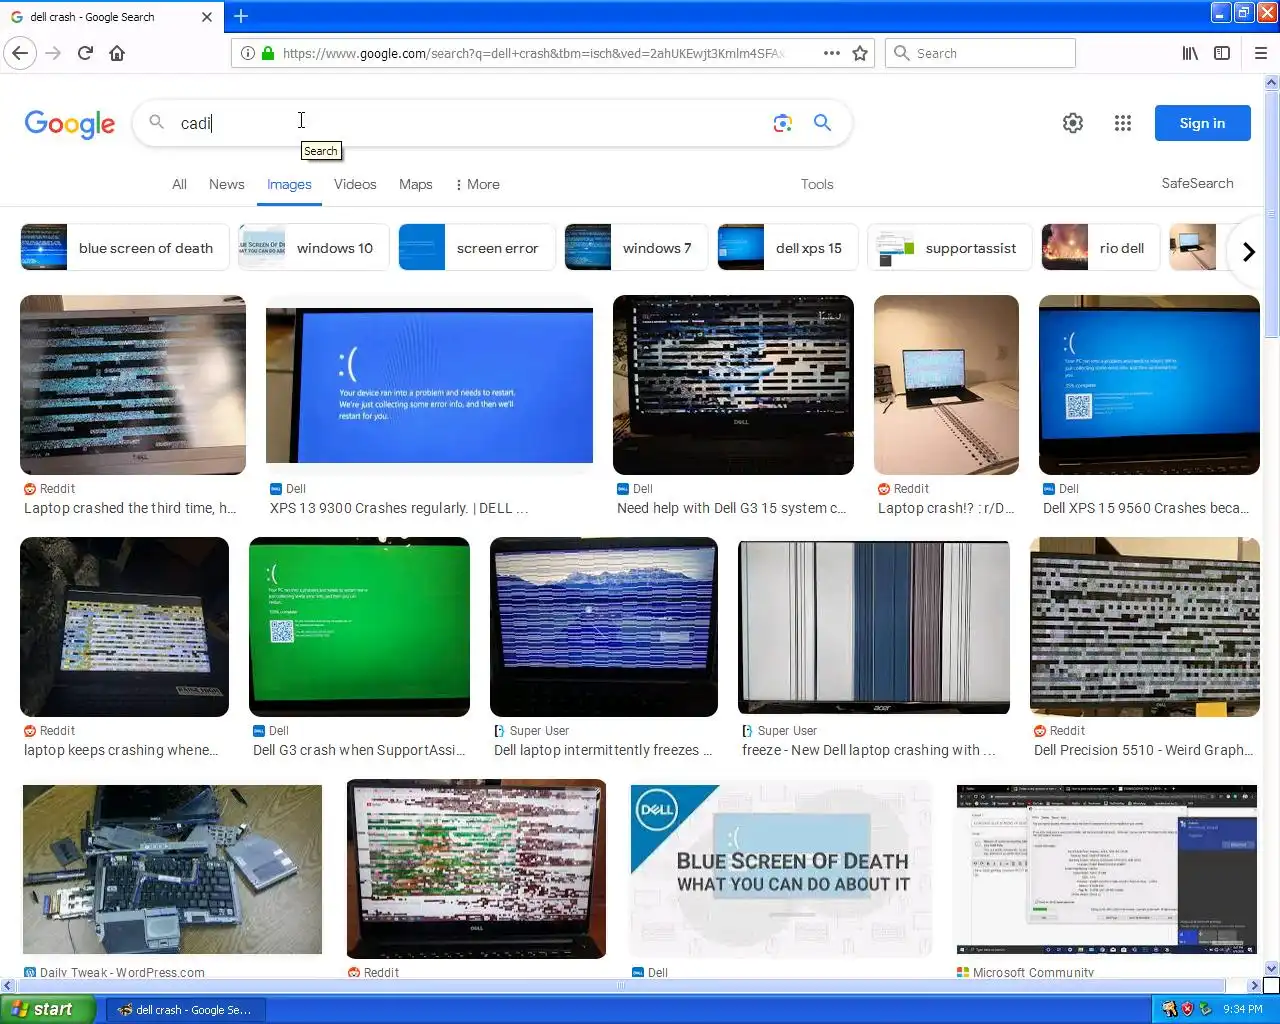This screenshot has height=1024, width=1280.
Task: Switch to the Maps tab
Action: click(416, 184)
